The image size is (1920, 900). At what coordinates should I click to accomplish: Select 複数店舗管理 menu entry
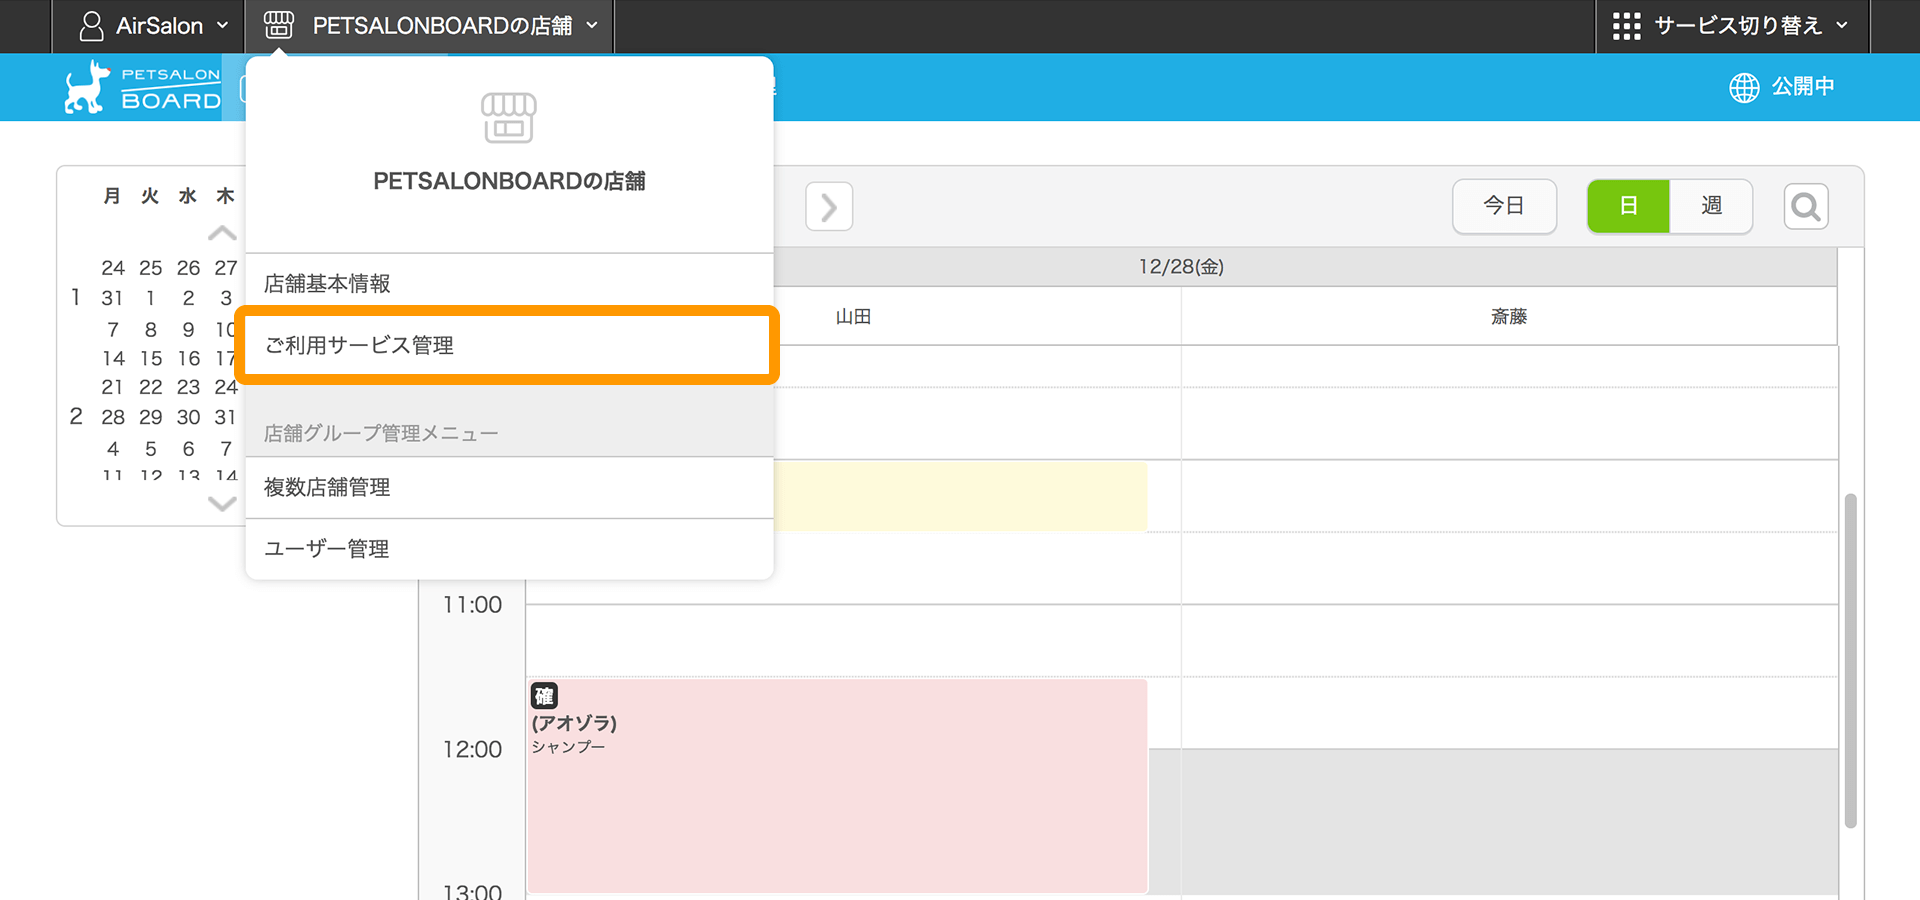(x=509, y=487)
